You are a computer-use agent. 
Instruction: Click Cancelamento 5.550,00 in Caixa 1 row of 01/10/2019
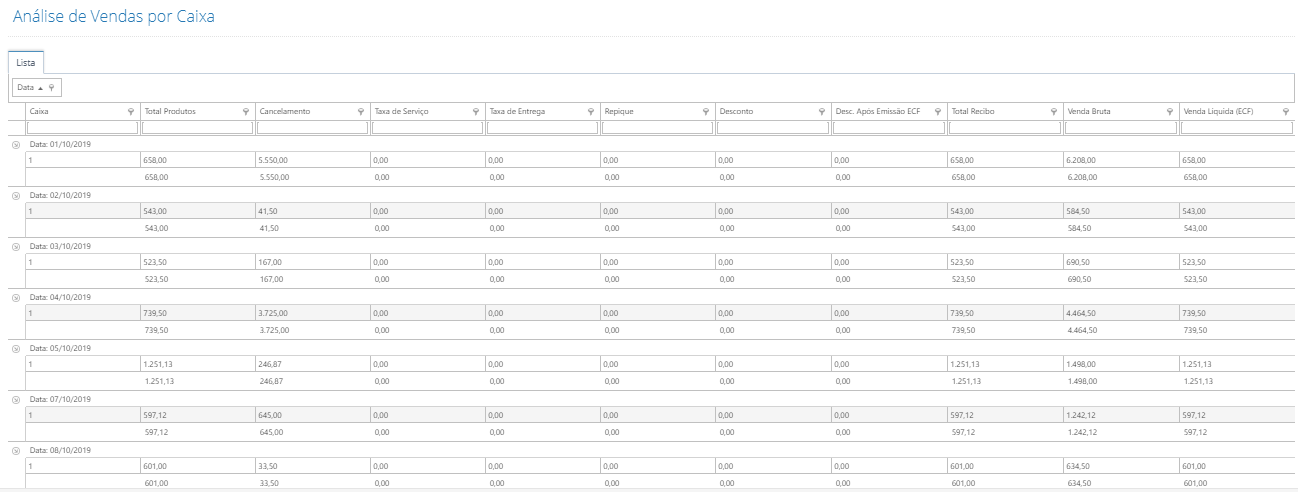(x=274, y=160)
